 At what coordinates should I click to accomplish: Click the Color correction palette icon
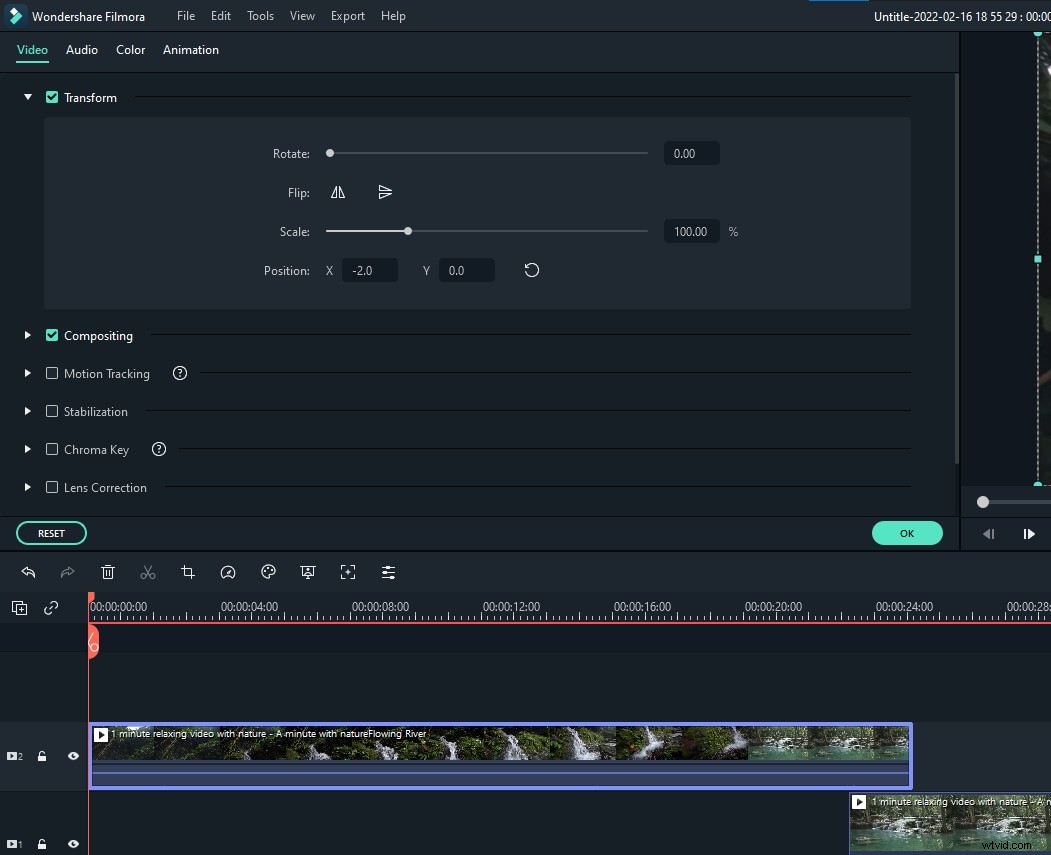coord(268,572)
